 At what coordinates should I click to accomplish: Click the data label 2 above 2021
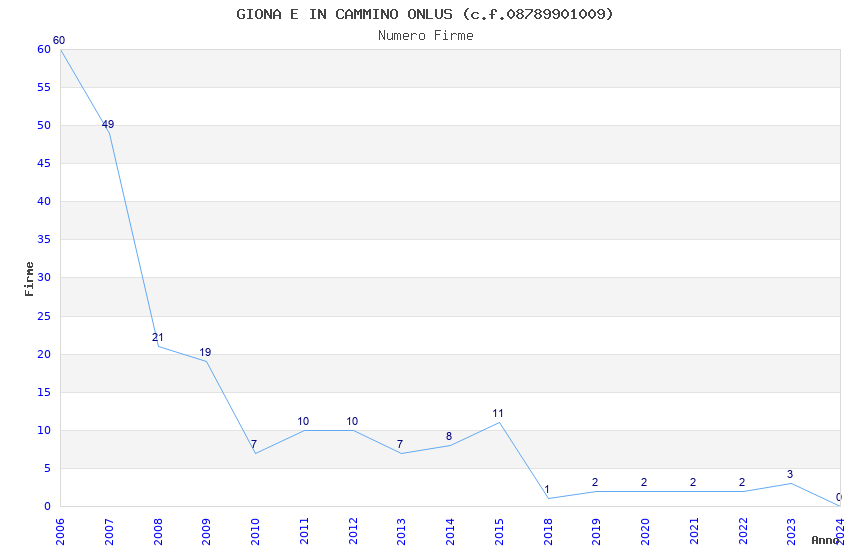click(x=693, y=482)
